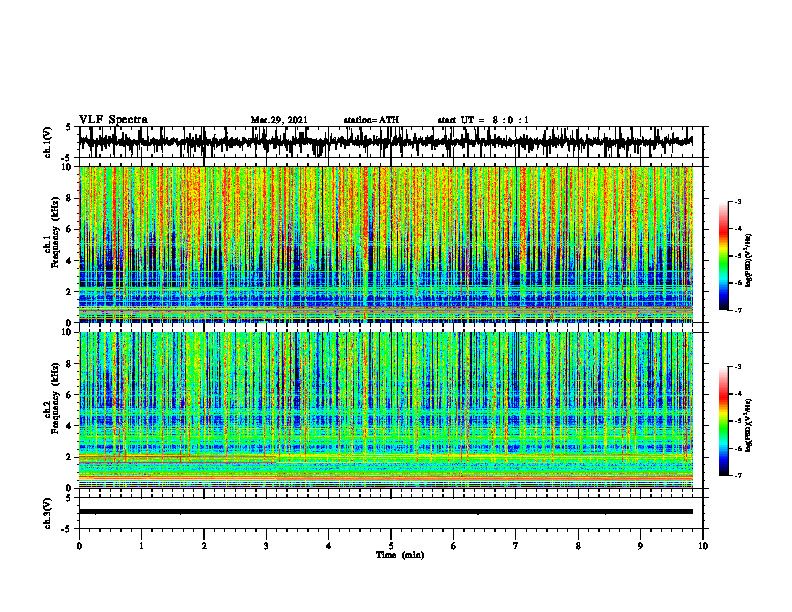Click the "Time (min)" axis label
The width and height of the screenshot is (792, 612).
(400, 555)
